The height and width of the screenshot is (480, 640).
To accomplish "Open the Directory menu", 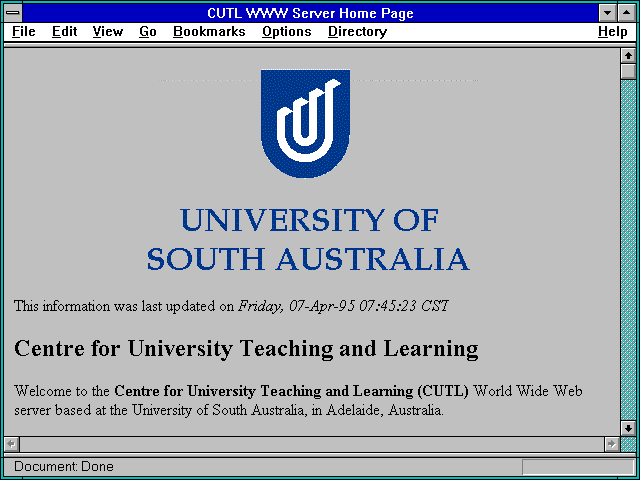I will tap(358, 32).
